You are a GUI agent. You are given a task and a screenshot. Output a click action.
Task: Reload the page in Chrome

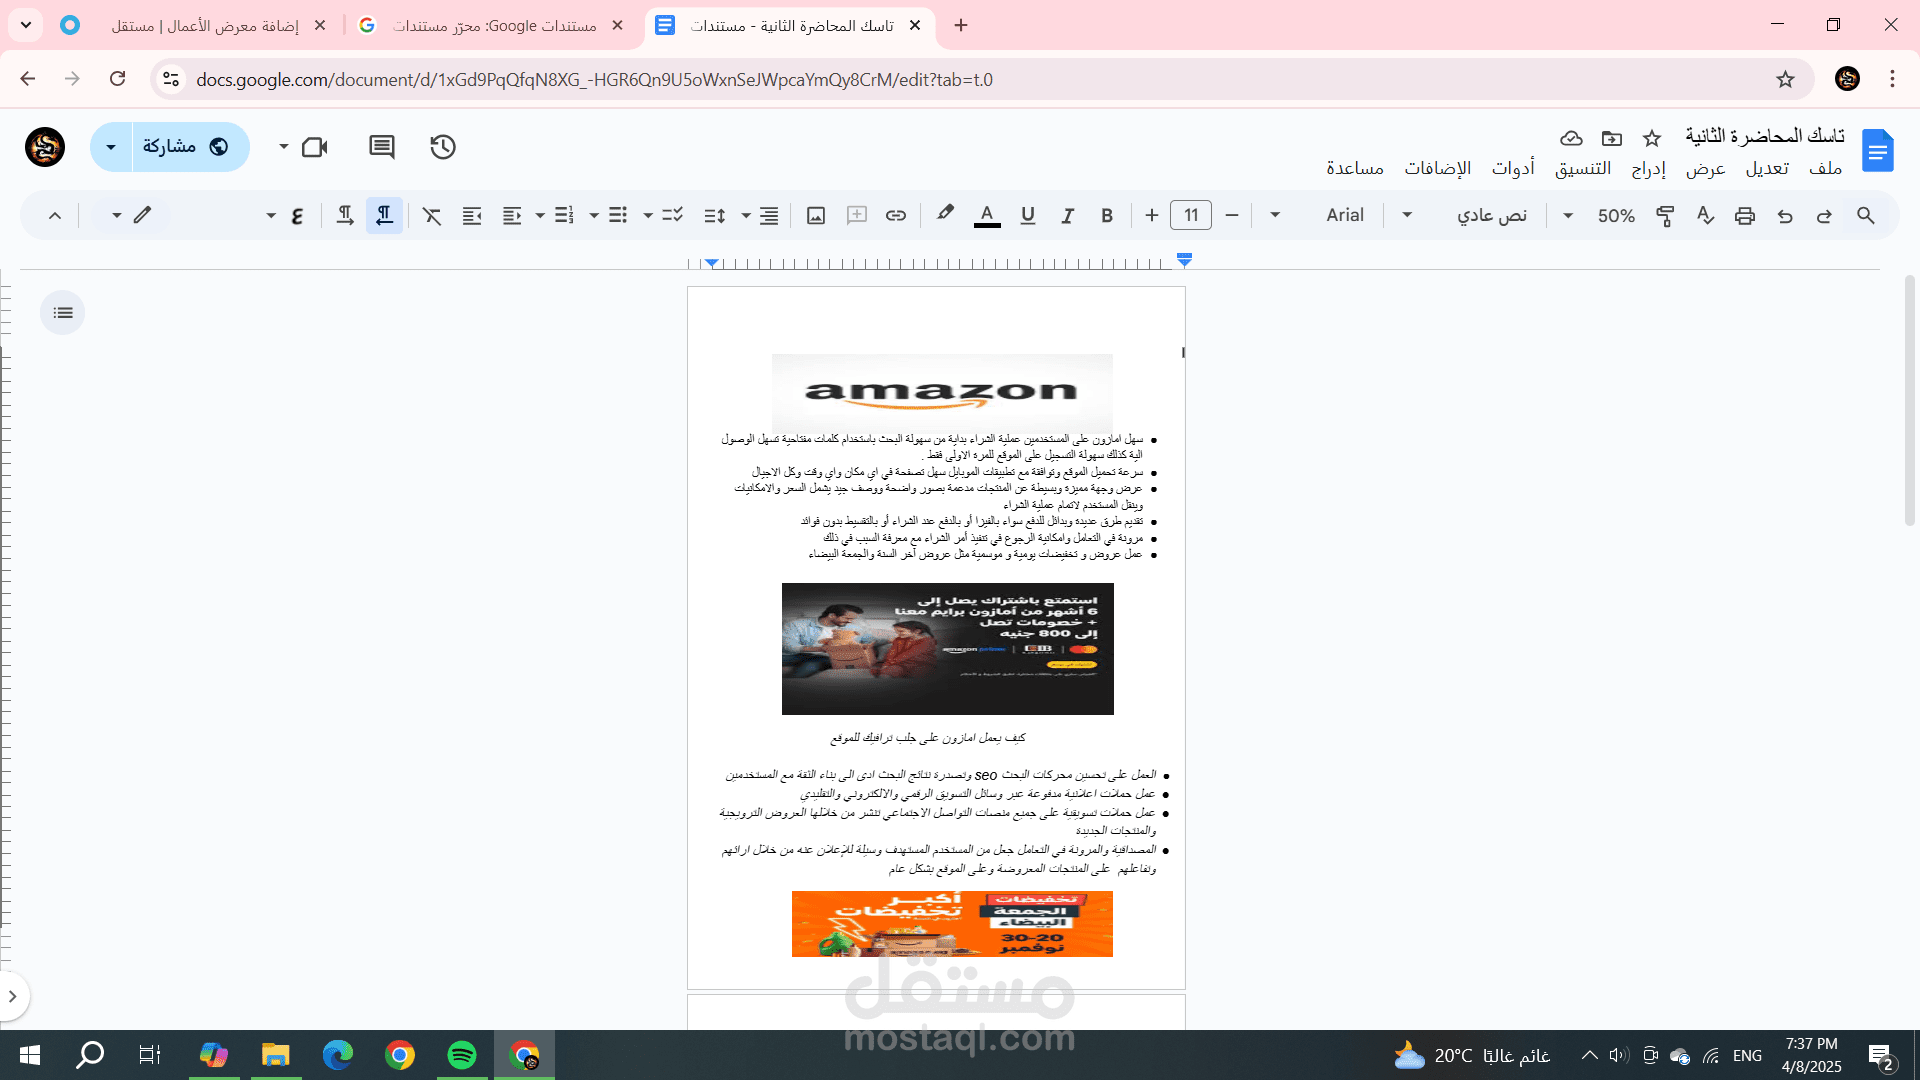tap(118, 79)
